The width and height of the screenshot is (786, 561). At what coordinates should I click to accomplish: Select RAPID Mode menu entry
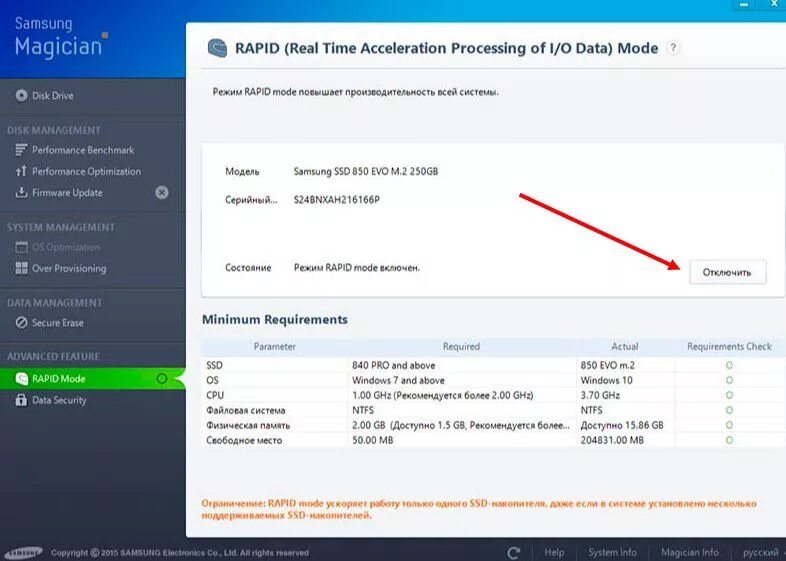(x=93, y=379)
